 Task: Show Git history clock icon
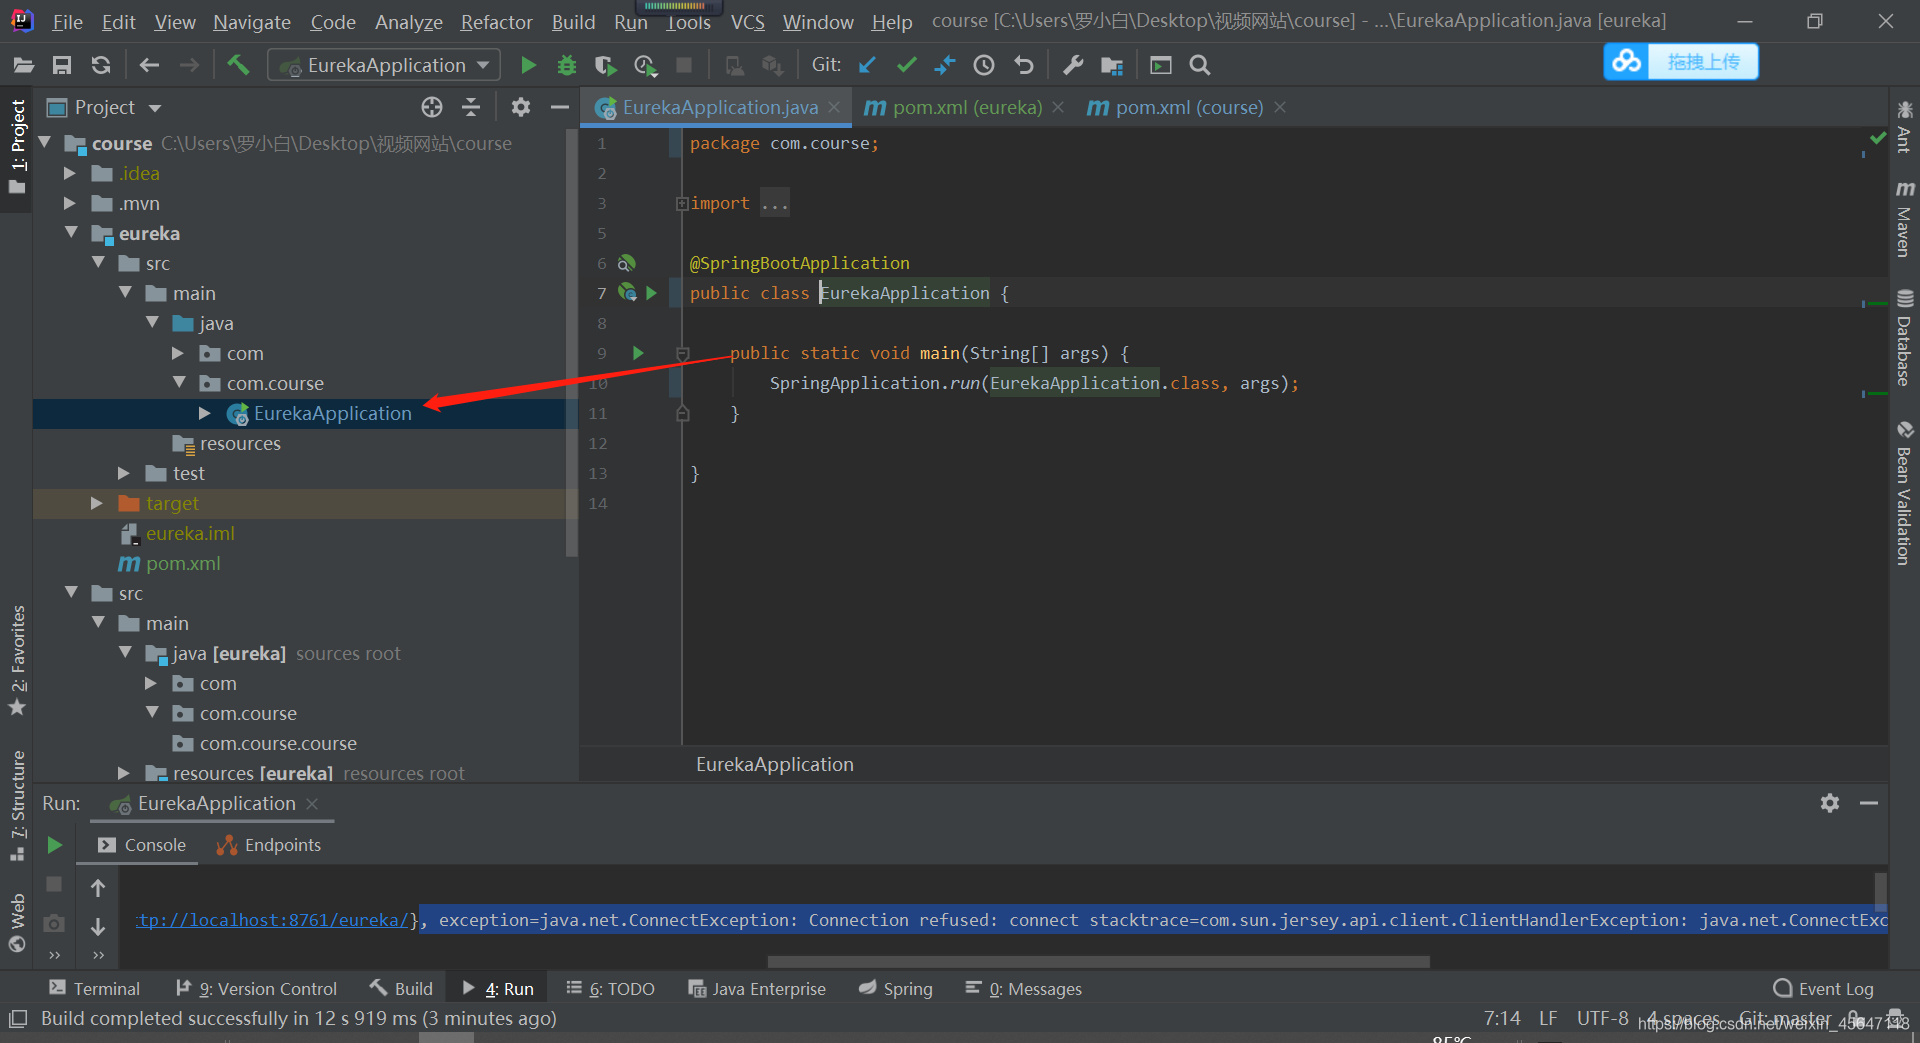[x=984, y=65]
